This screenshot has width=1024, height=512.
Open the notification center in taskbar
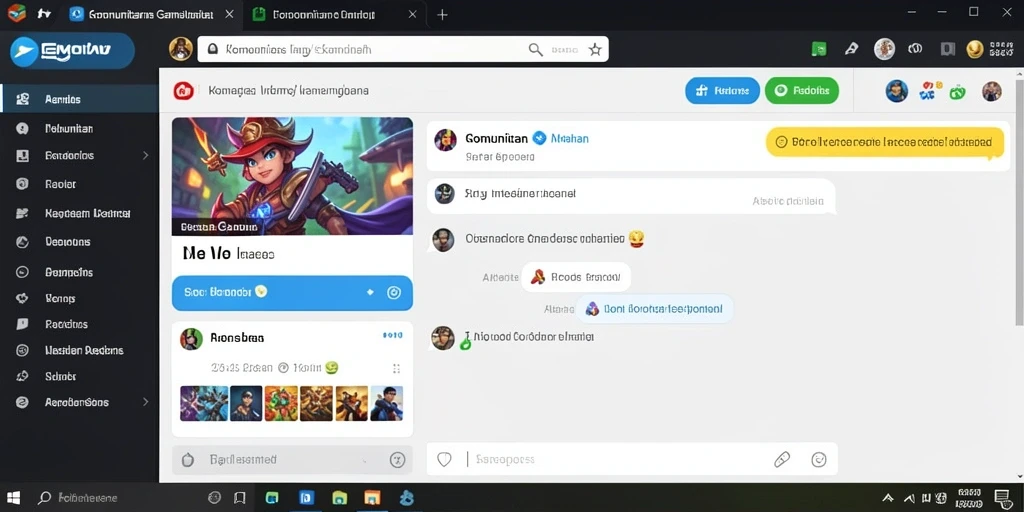pyautogui.click(x=1003, y=498)
